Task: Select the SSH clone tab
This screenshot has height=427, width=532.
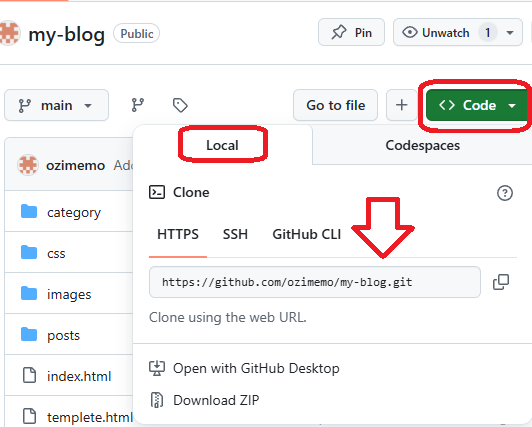Action: coord(235,234)
